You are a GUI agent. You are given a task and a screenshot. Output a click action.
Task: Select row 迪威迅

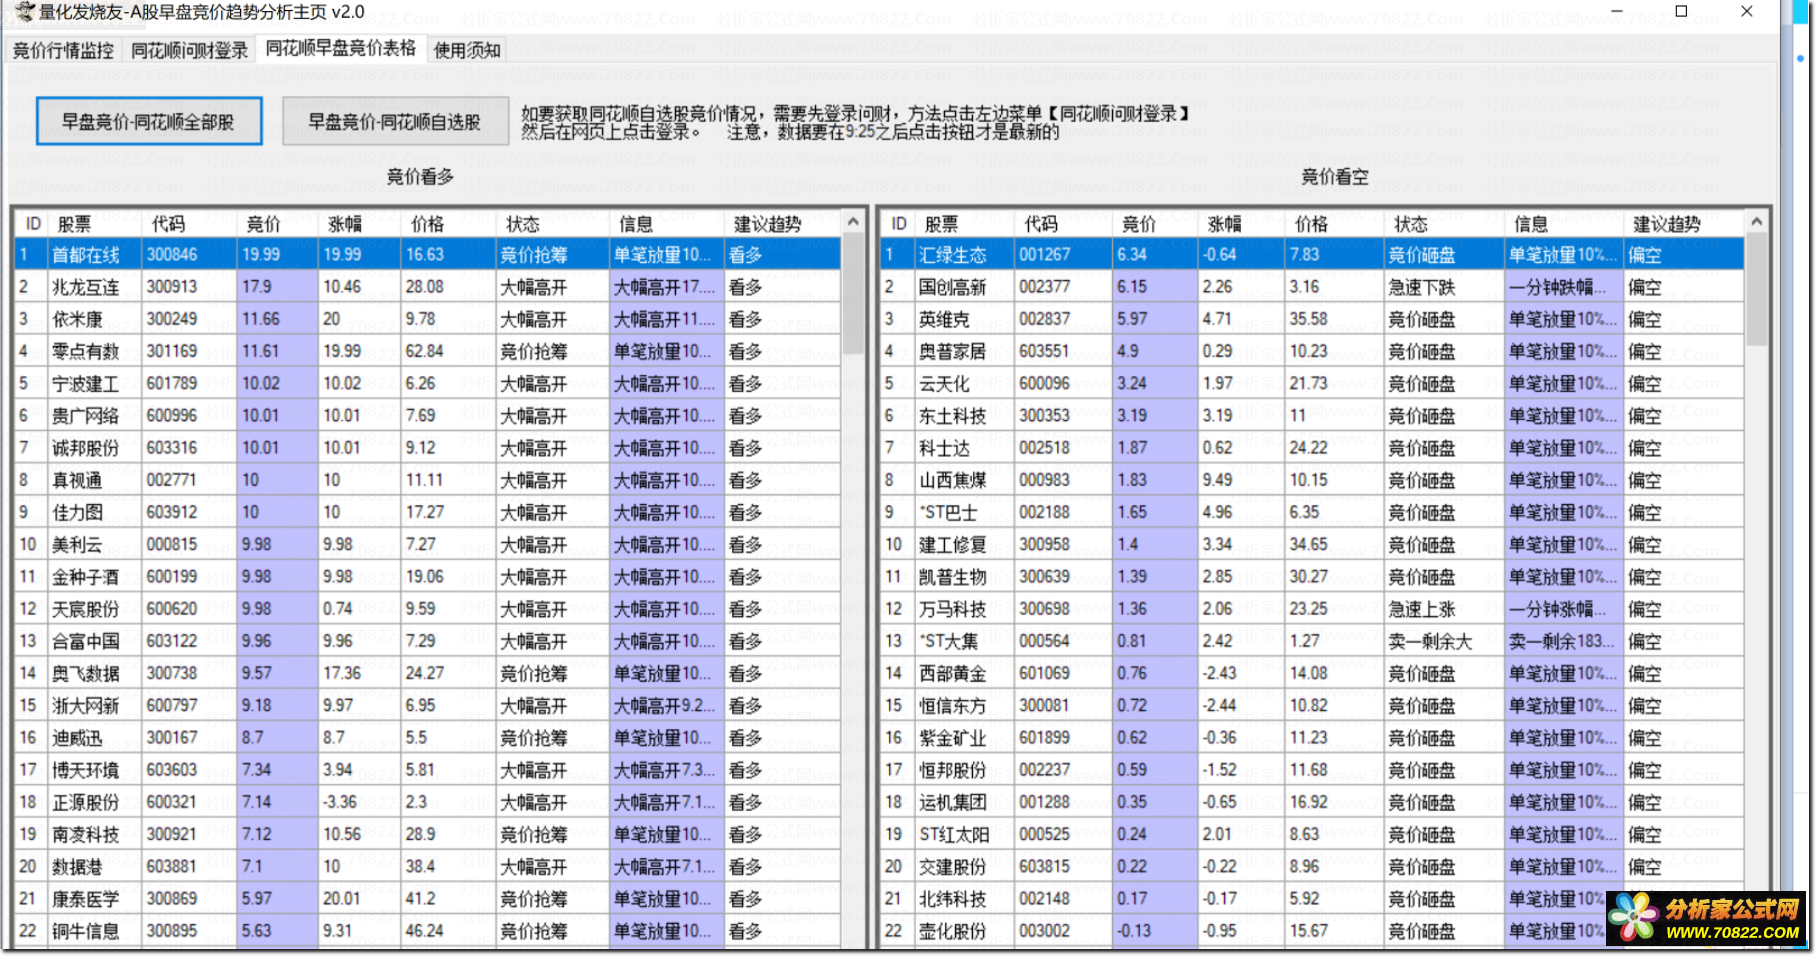tap(427, 738)
